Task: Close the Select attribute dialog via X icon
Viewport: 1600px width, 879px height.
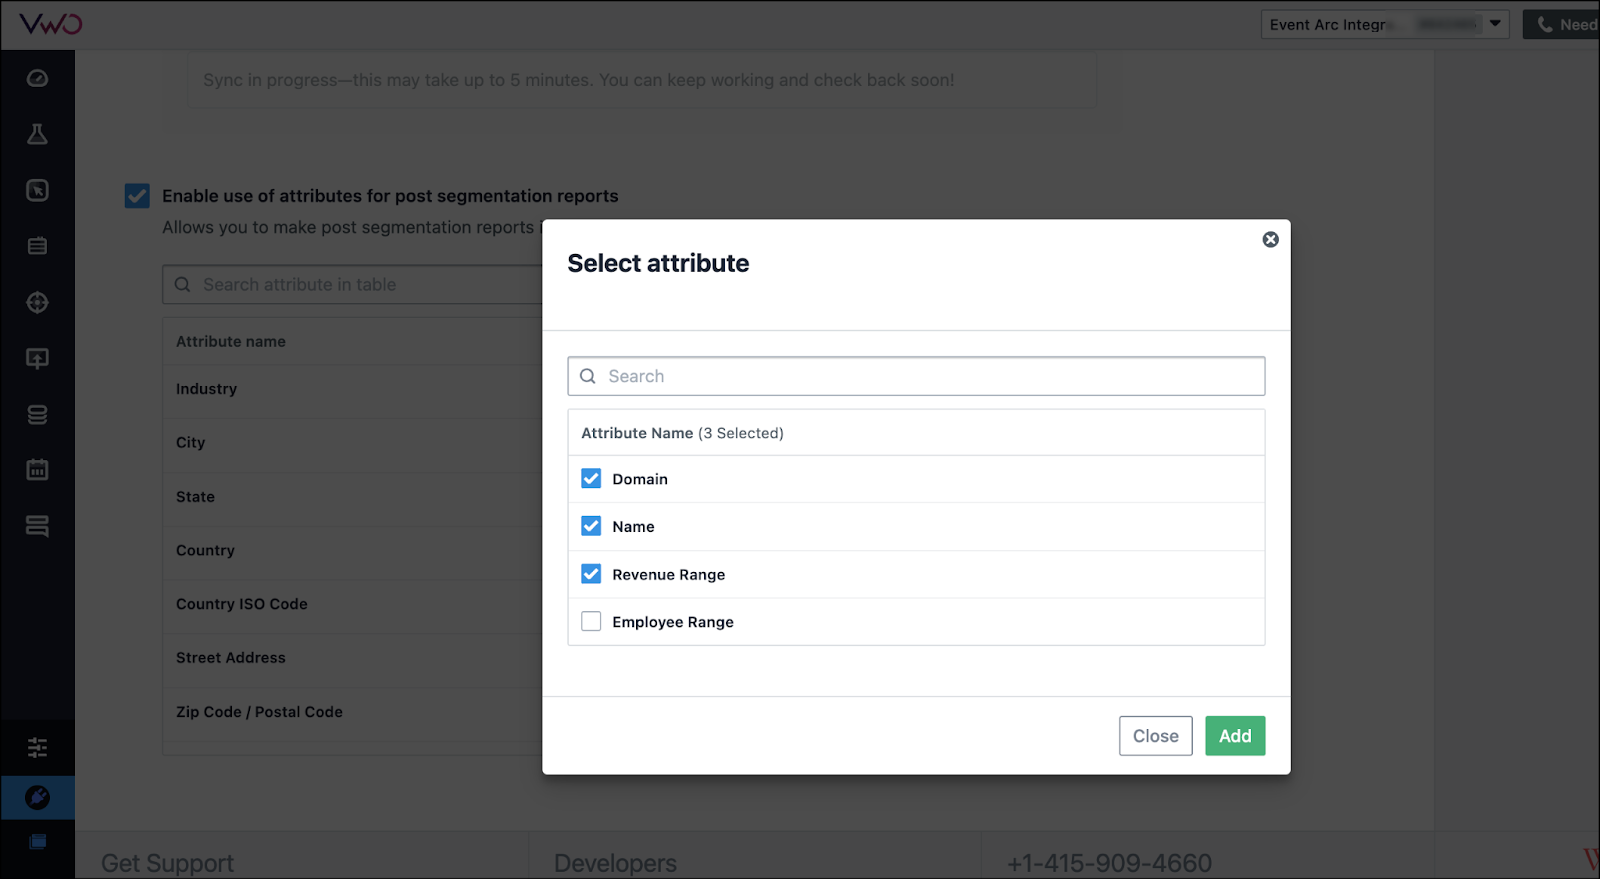Action: click(1270, 239)
